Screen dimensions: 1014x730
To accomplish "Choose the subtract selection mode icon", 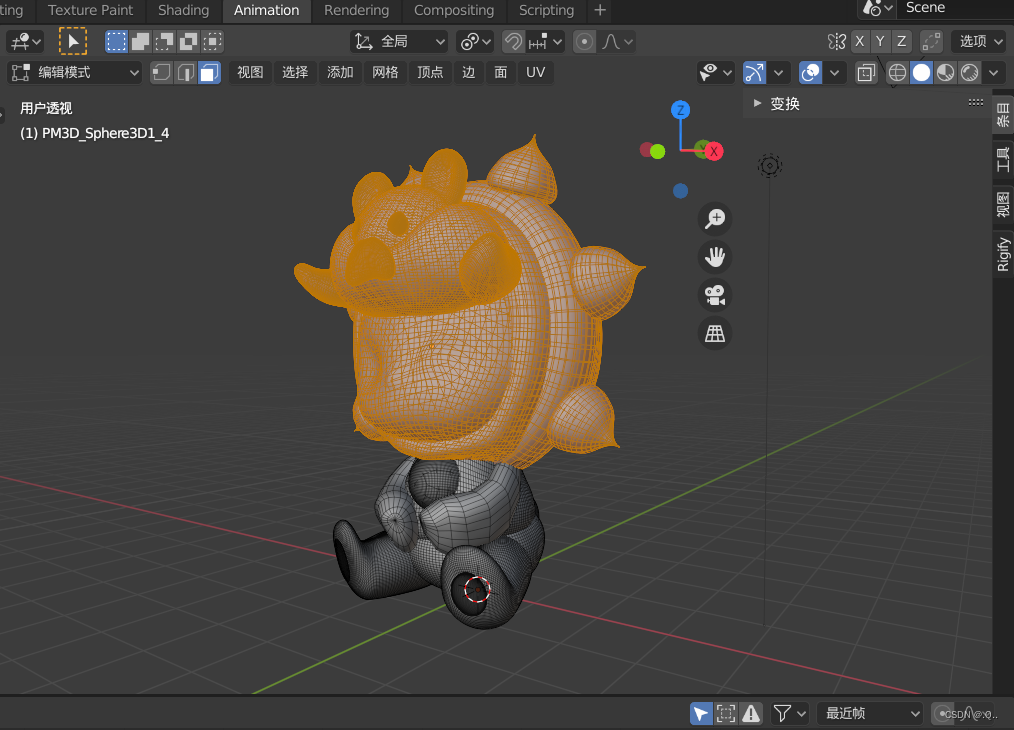I will tap(164, 42).
